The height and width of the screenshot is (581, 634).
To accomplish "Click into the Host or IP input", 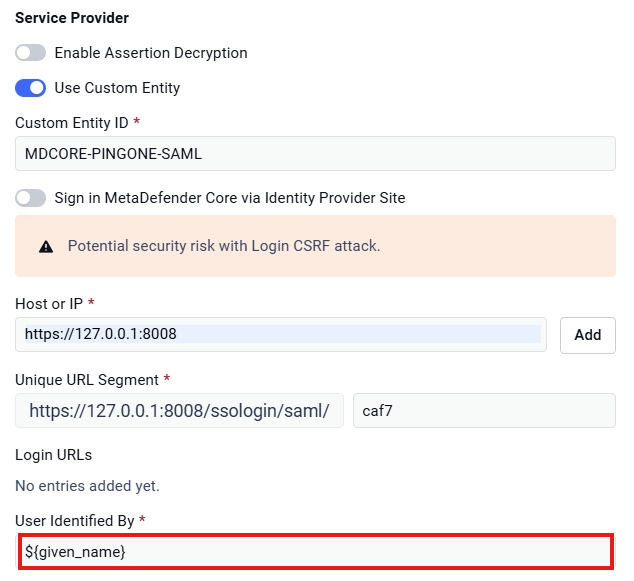I will point(281,334).
